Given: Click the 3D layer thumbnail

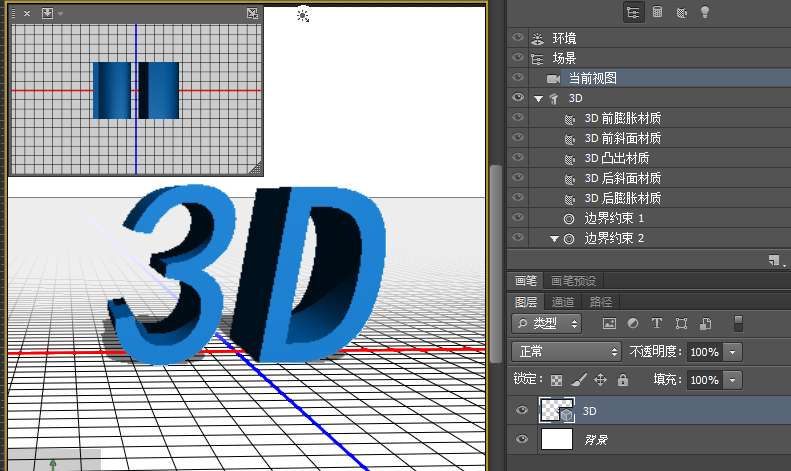Looking at the screenshot, I should pyautogui.click(x=557, y=410).
